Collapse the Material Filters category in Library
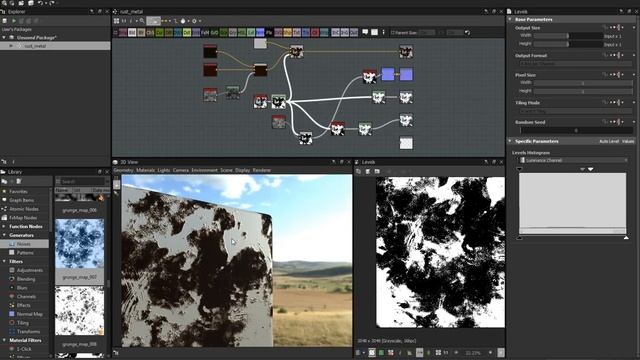 4,340
